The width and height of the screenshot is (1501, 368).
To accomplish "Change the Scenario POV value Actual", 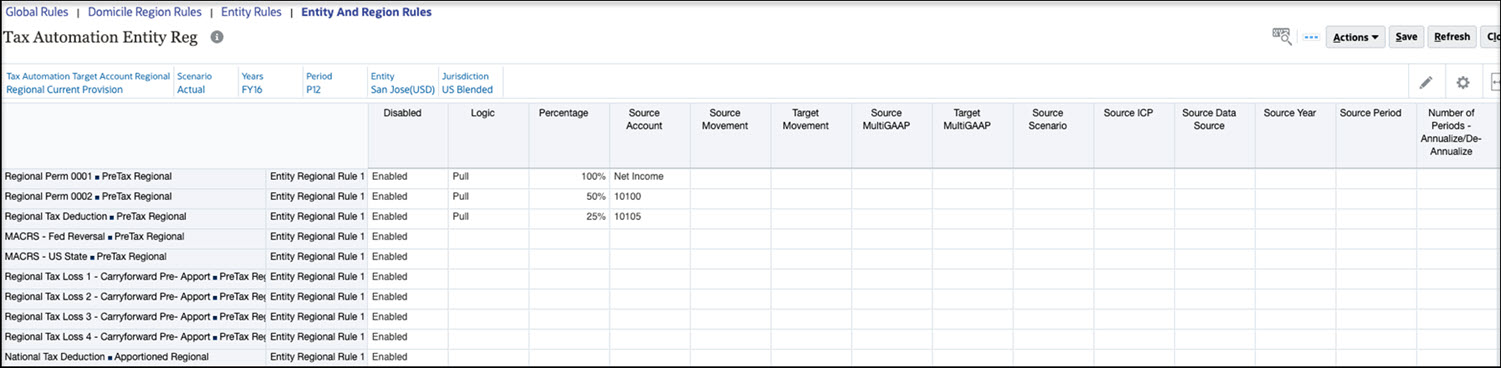I will (191, 89).
